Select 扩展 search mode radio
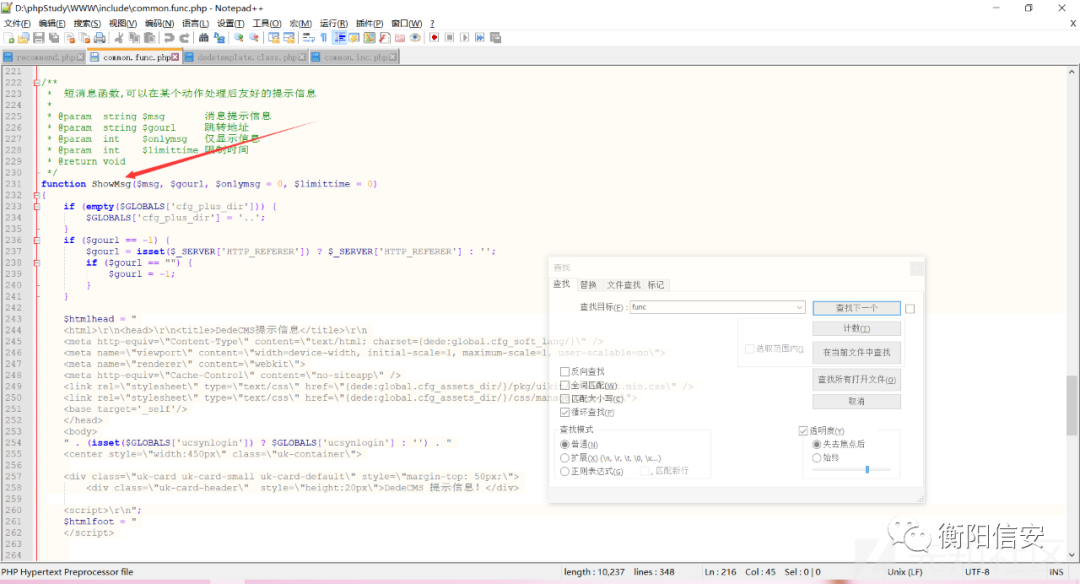The height and width of the screenshot is (584, 1080). [565, 458]
